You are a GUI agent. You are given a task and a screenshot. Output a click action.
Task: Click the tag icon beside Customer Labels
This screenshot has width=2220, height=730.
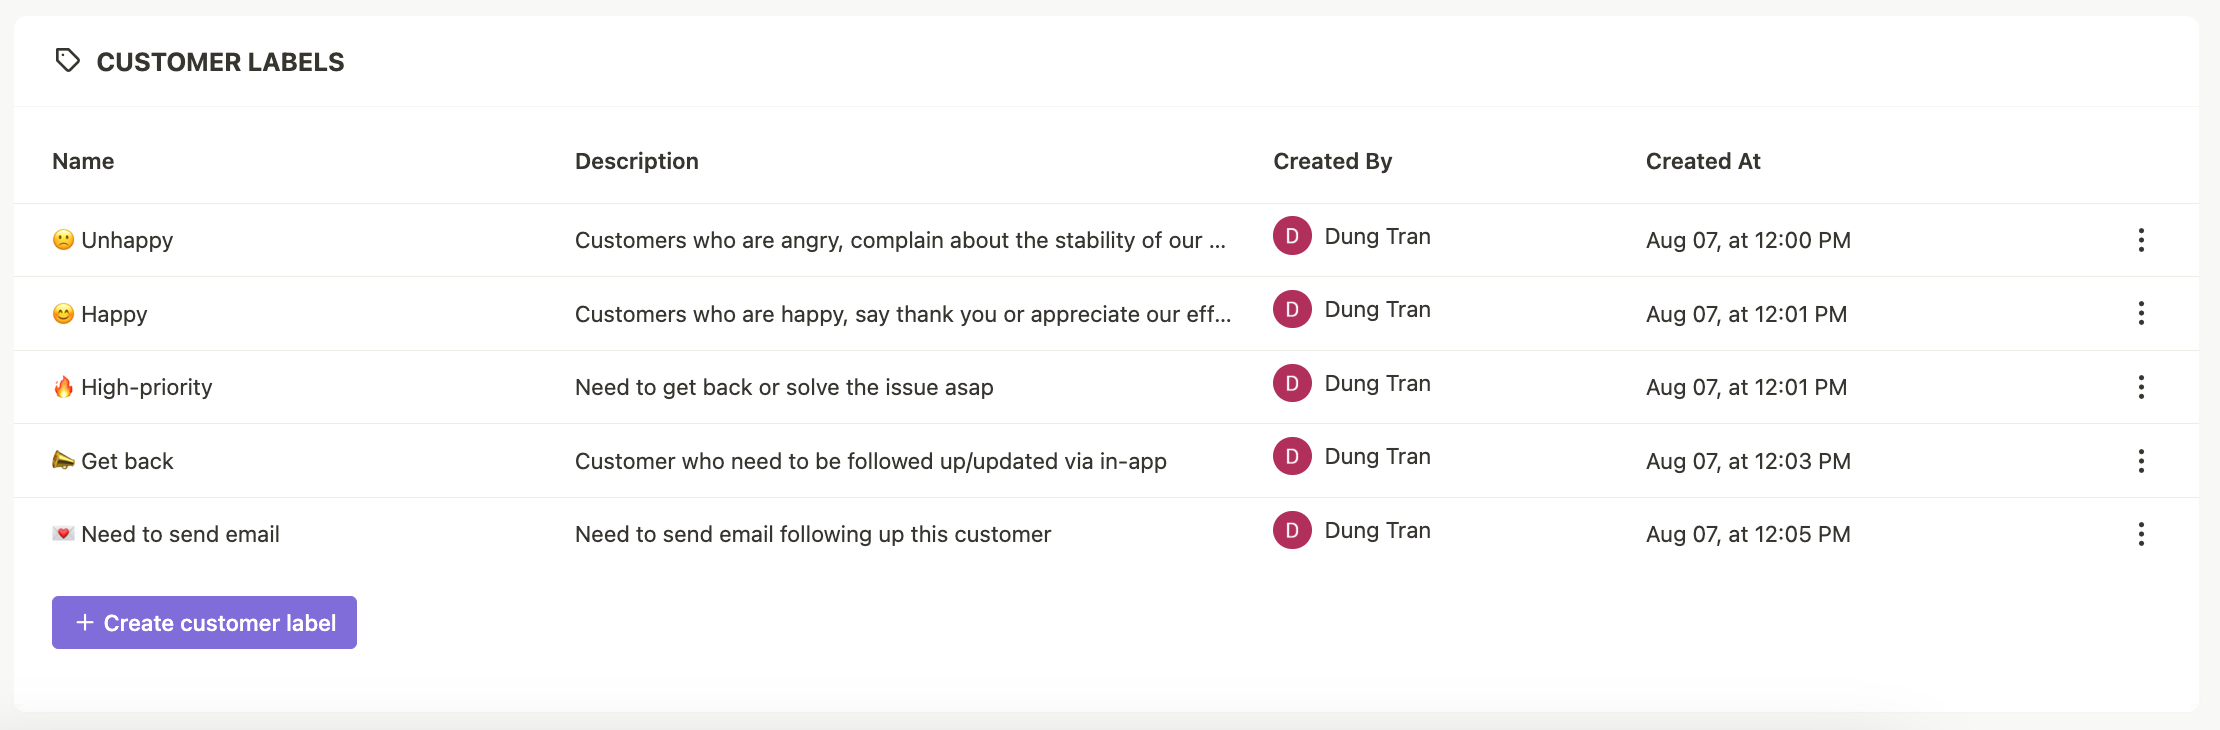click(67, 61)
